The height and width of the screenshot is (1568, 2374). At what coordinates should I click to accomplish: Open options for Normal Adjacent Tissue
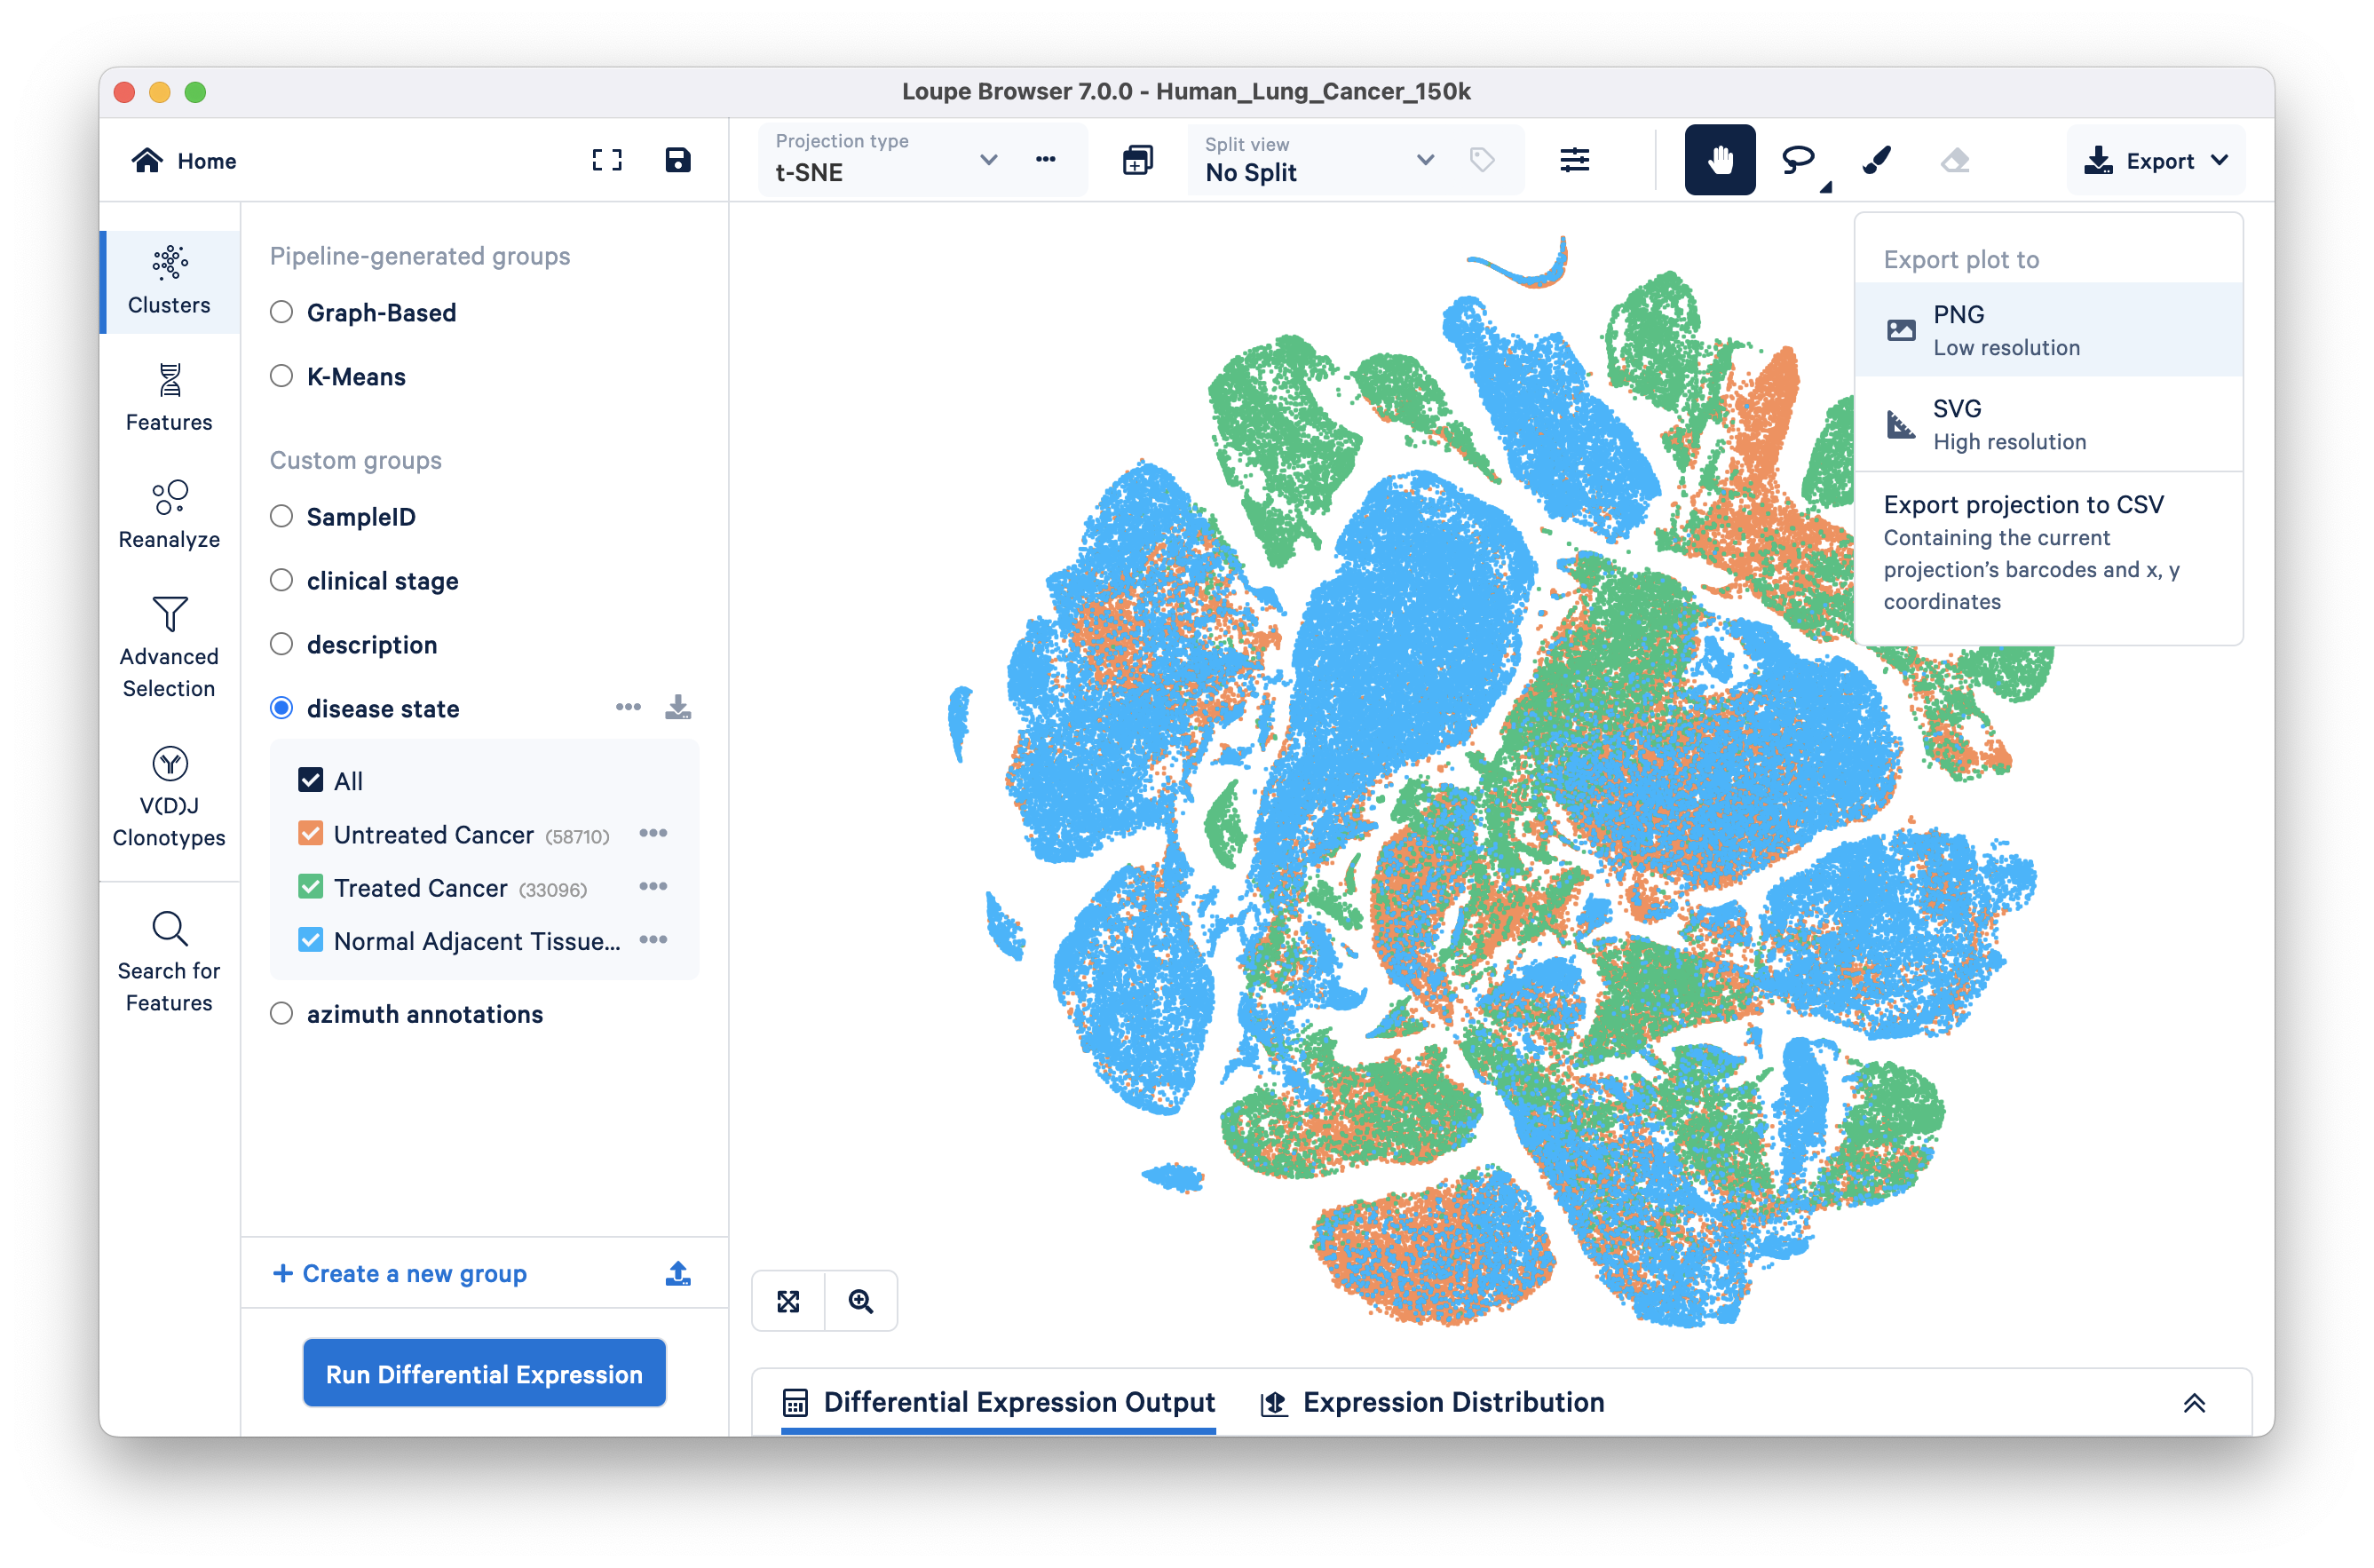point(653,940)
